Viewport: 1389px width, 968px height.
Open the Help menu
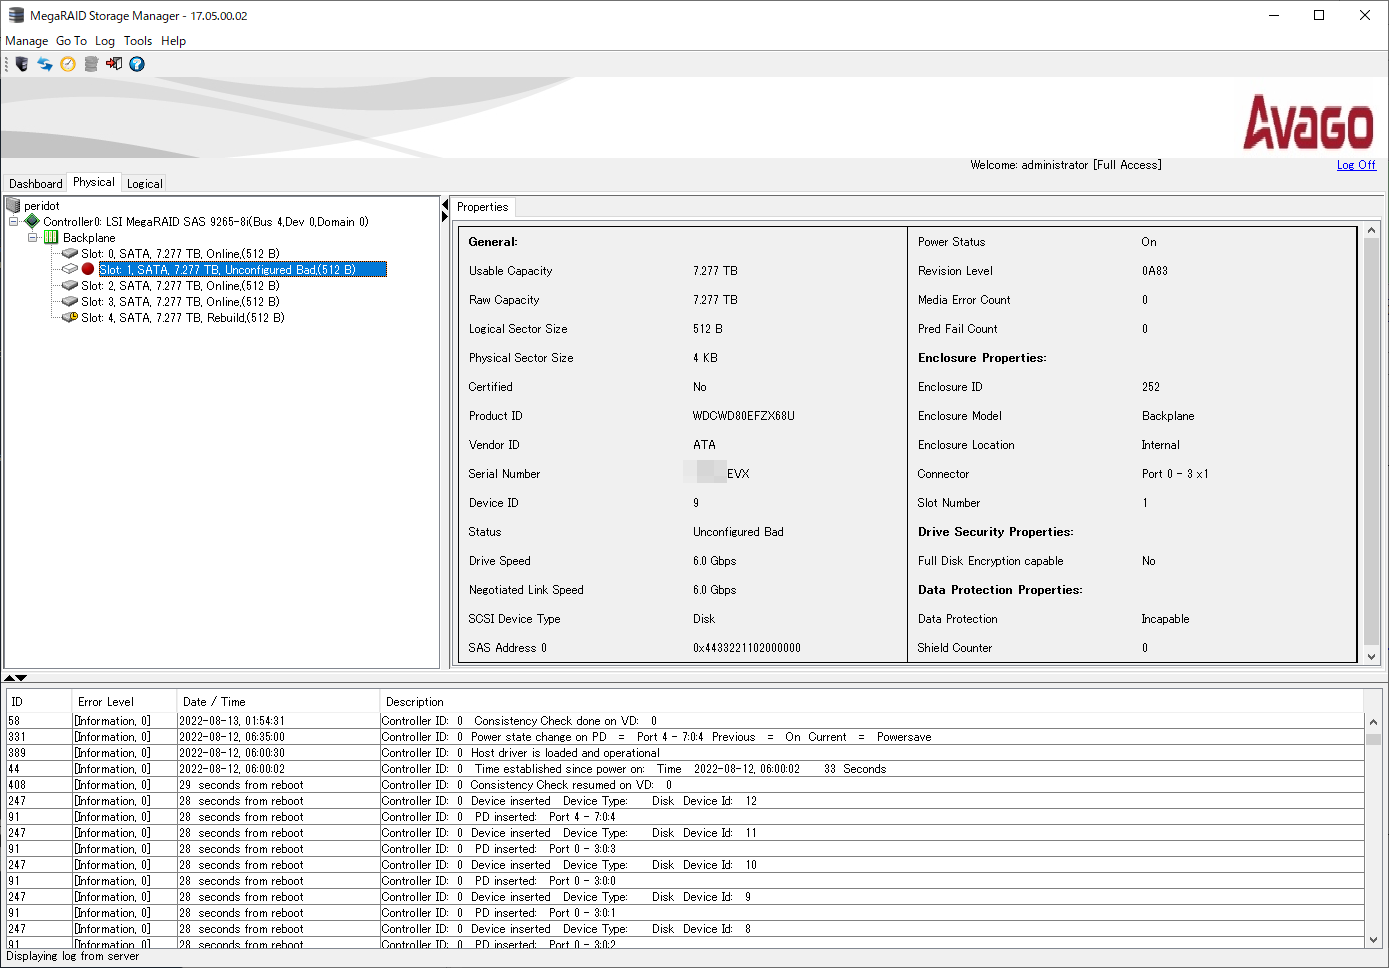[174, 41]
